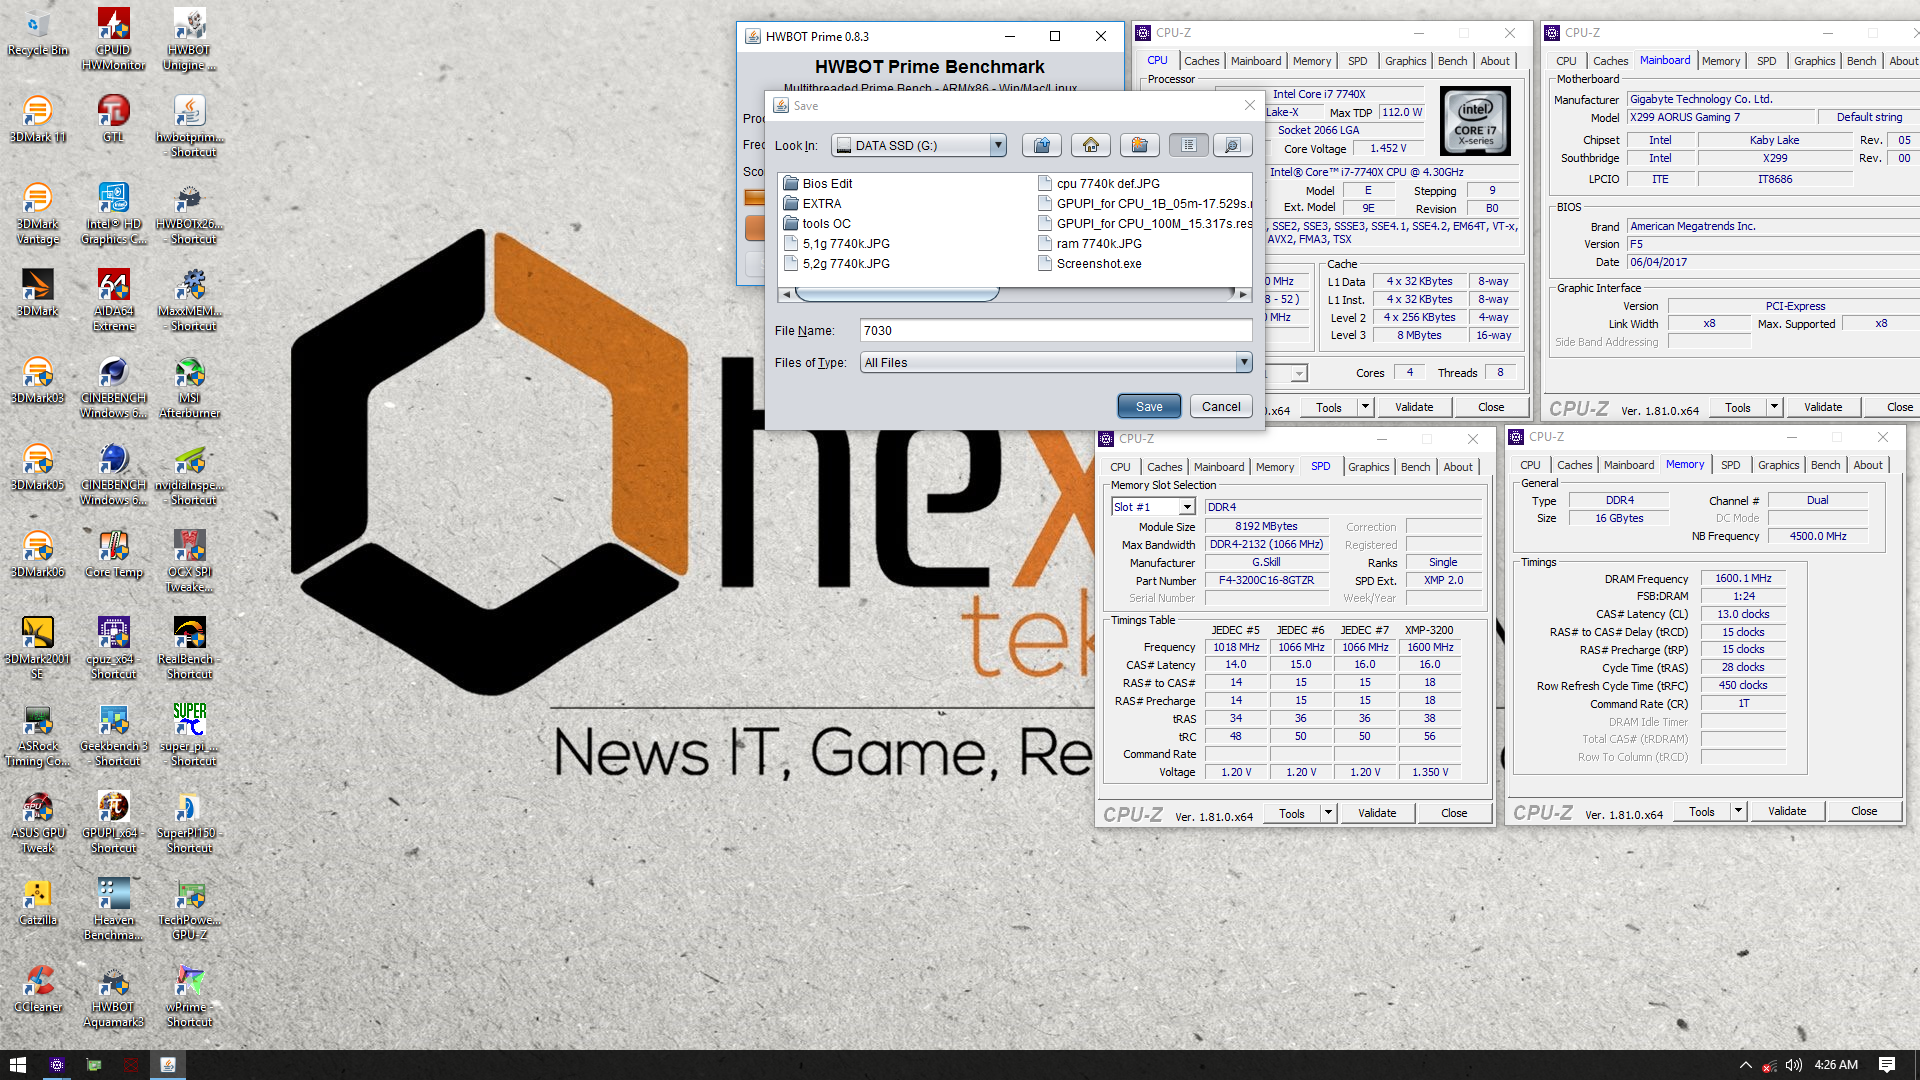Launch super_pi shortcut icon
The width and height of the screenshot is (1920, 1080).
189,736
